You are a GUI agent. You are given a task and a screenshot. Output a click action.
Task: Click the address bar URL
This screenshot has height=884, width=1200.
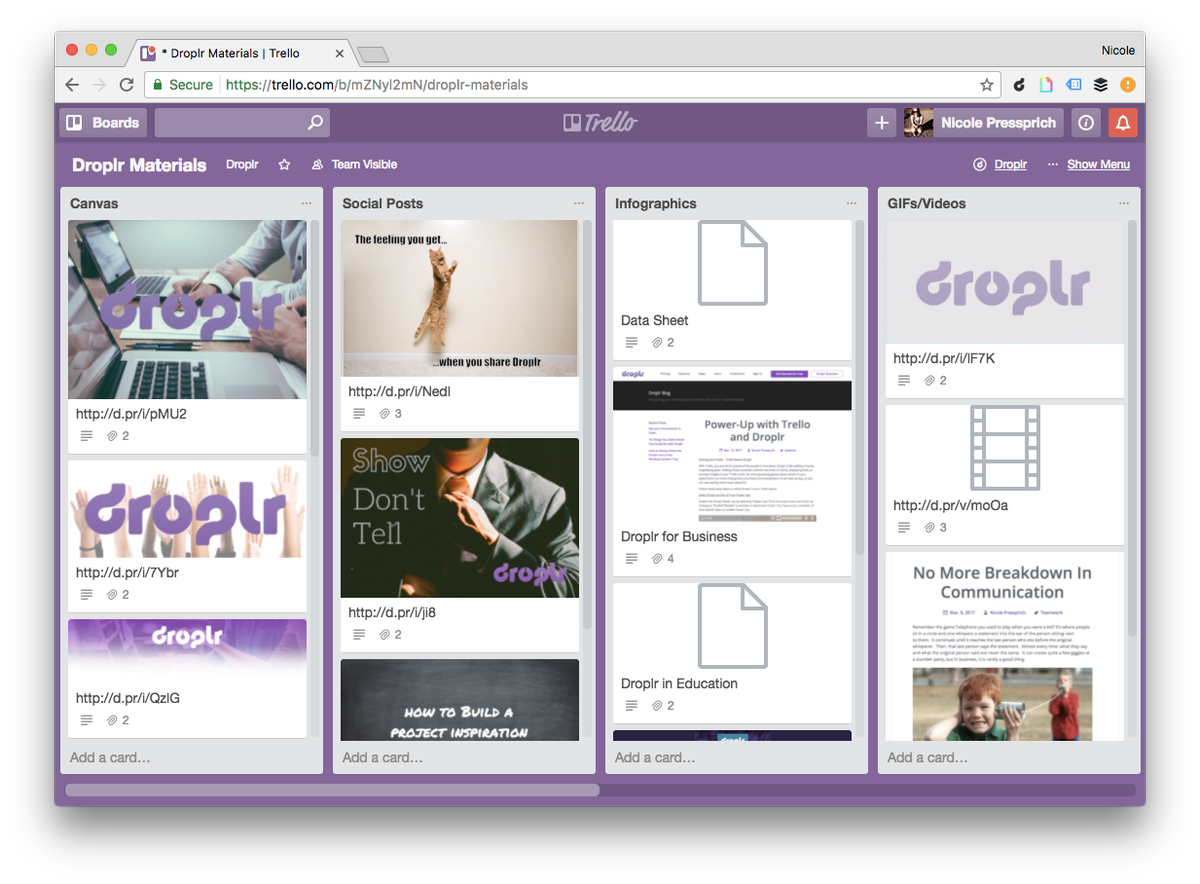click(377, 85)
